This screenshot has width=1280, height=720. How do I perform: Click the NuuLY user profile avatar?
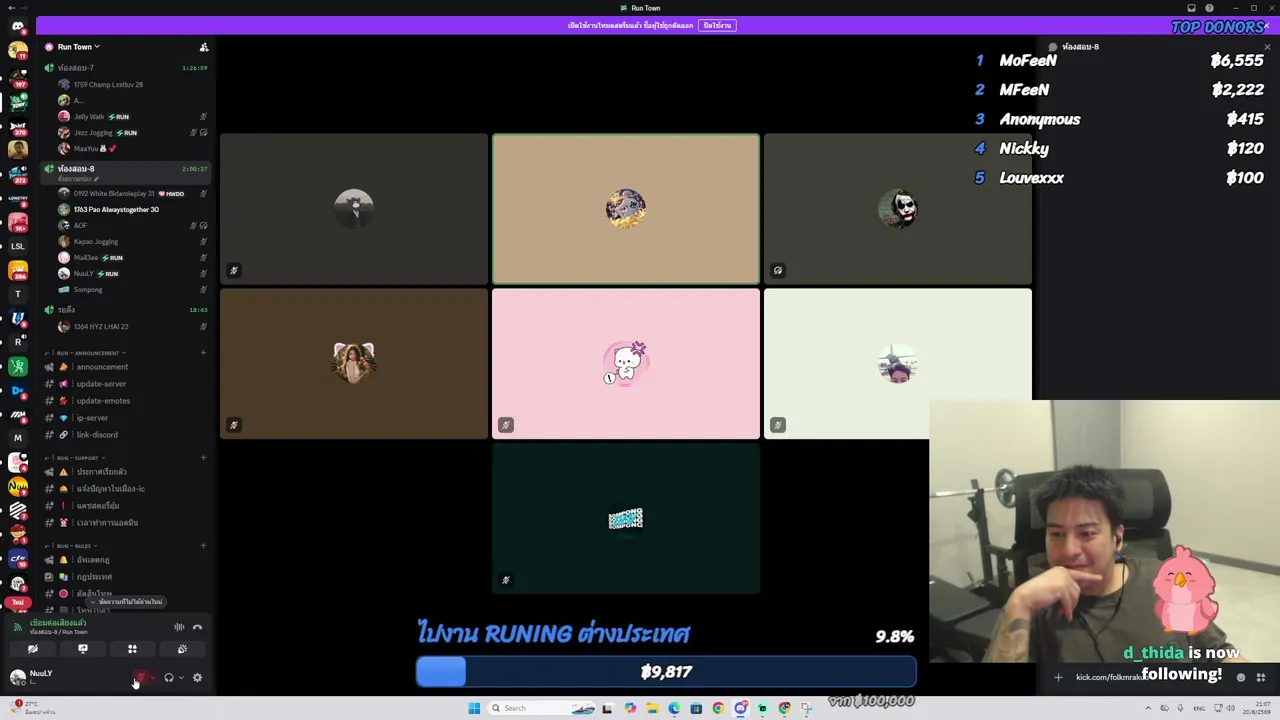tap(18, 677)
